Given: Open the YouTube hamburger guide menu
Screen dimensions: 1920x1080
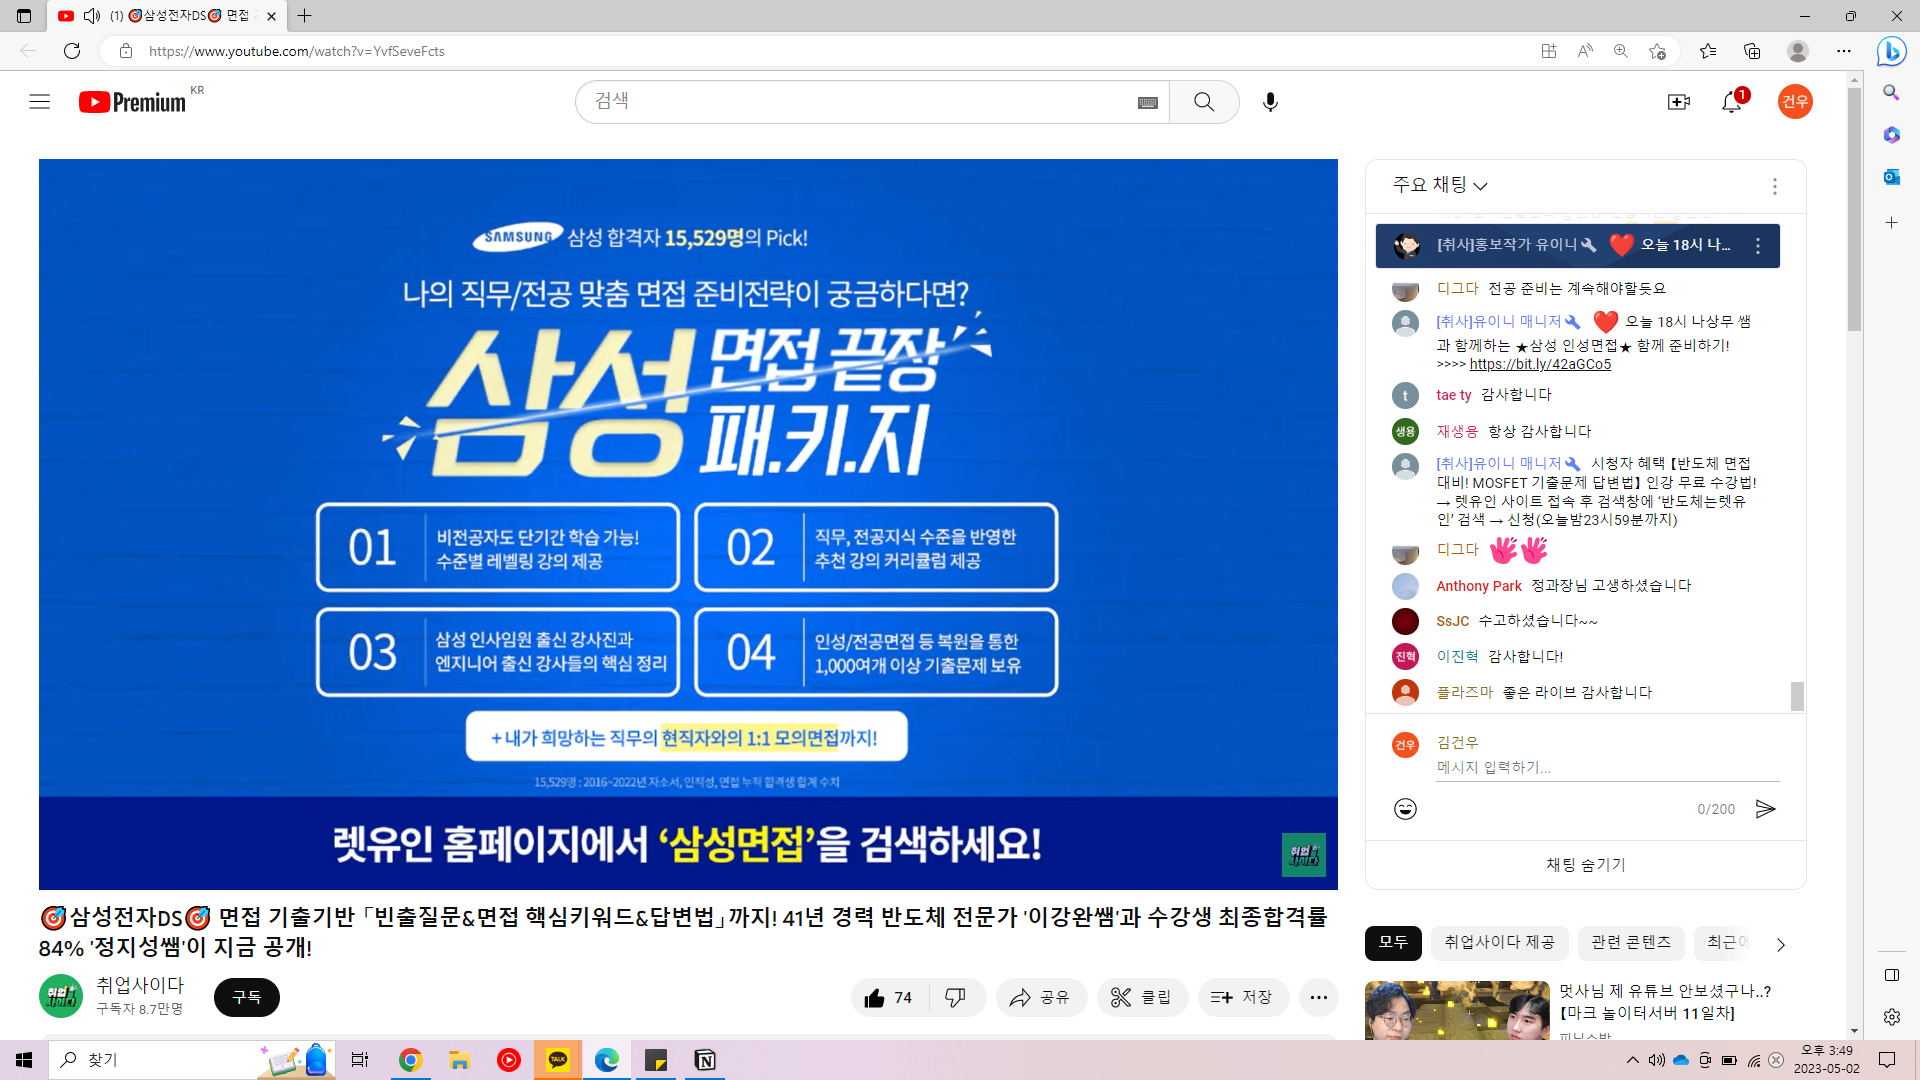Looking at the screenshot, I should 40,102.
